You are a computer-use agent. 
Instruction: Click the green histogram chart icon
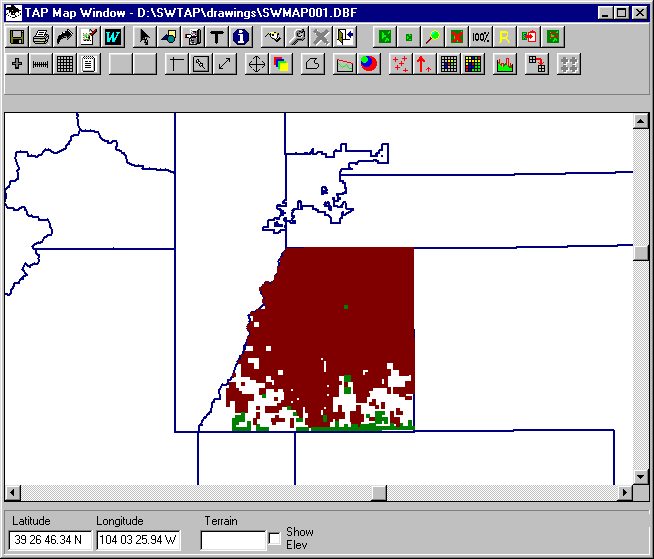505,64
